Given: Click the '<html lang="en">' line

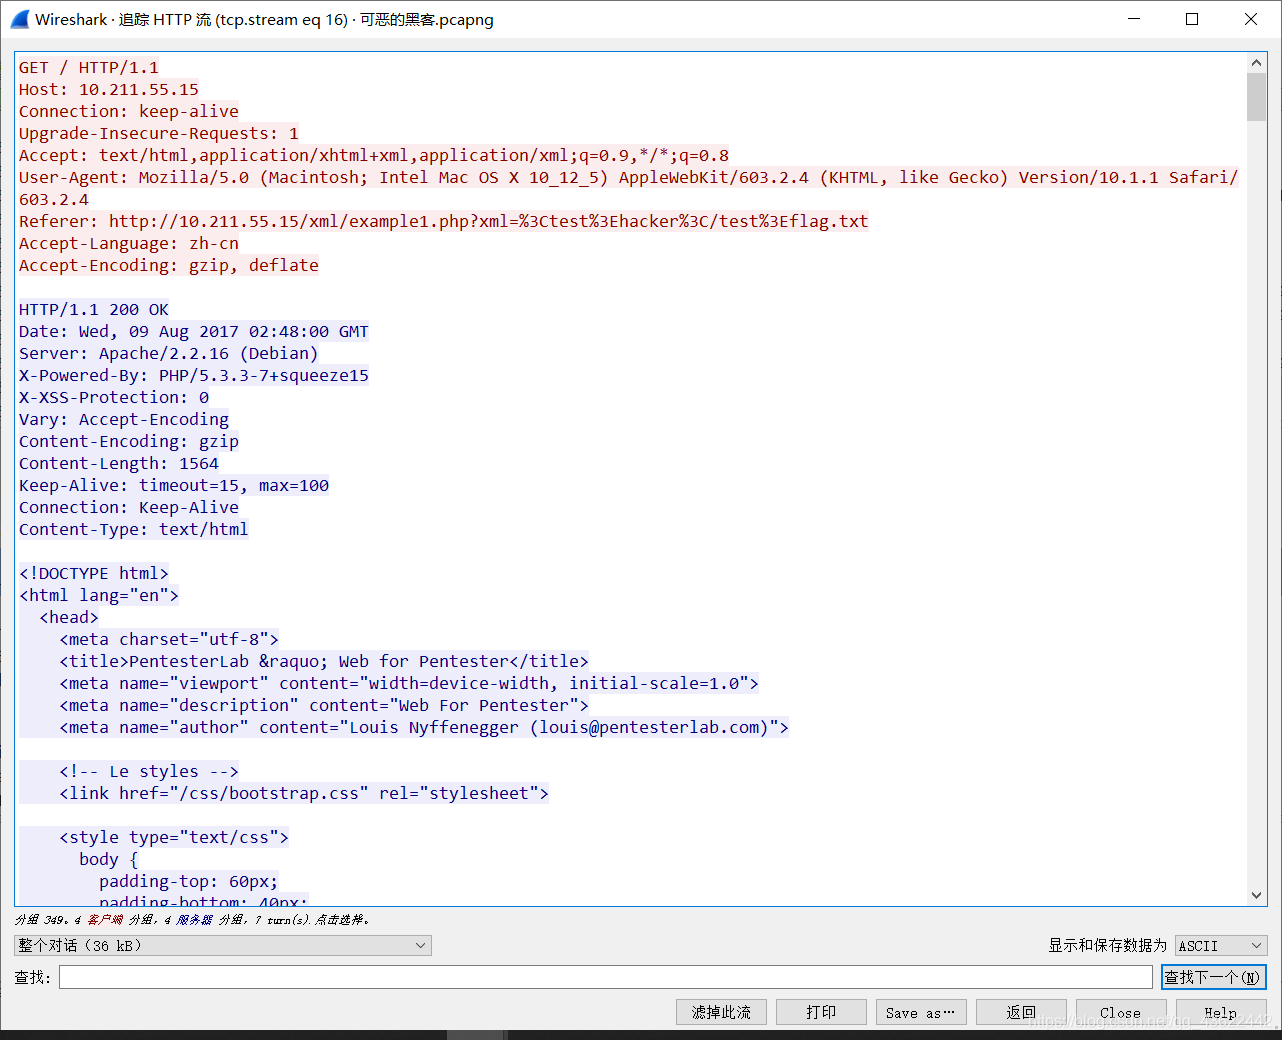Looking at the screenshot, I should point(99,595).
